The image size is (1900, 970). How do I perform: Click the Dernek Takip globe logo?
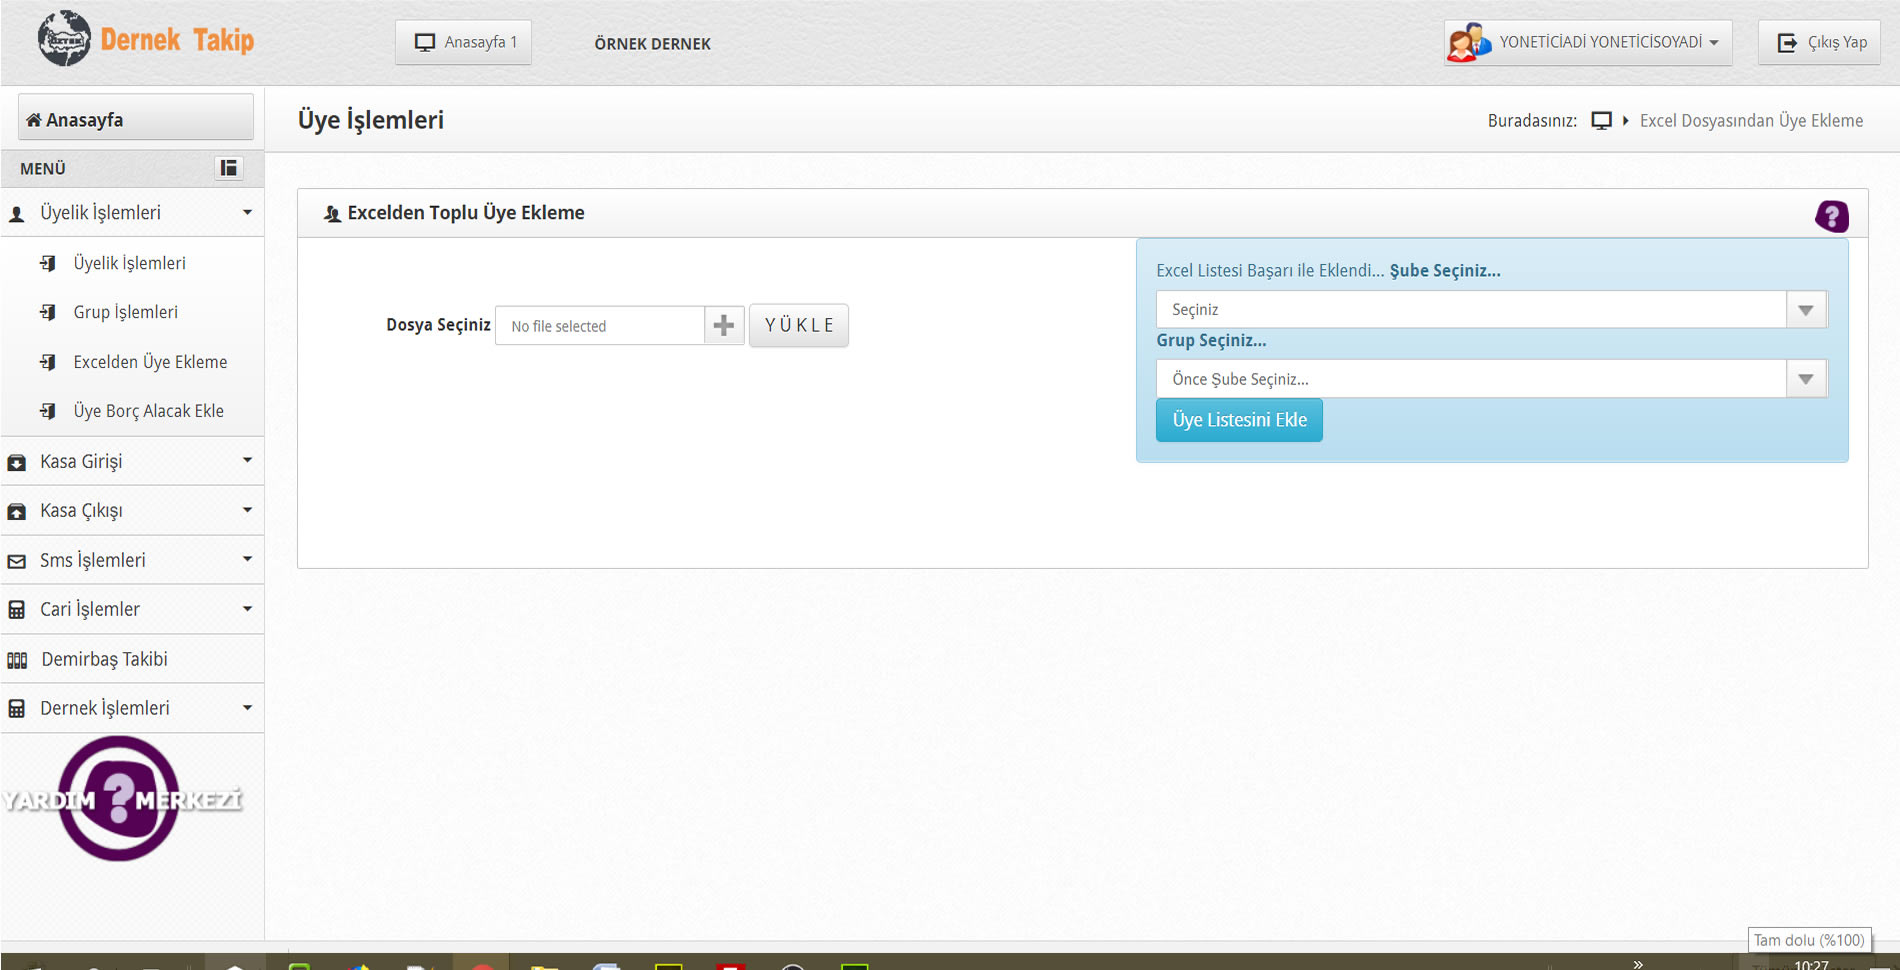[64, 40]
